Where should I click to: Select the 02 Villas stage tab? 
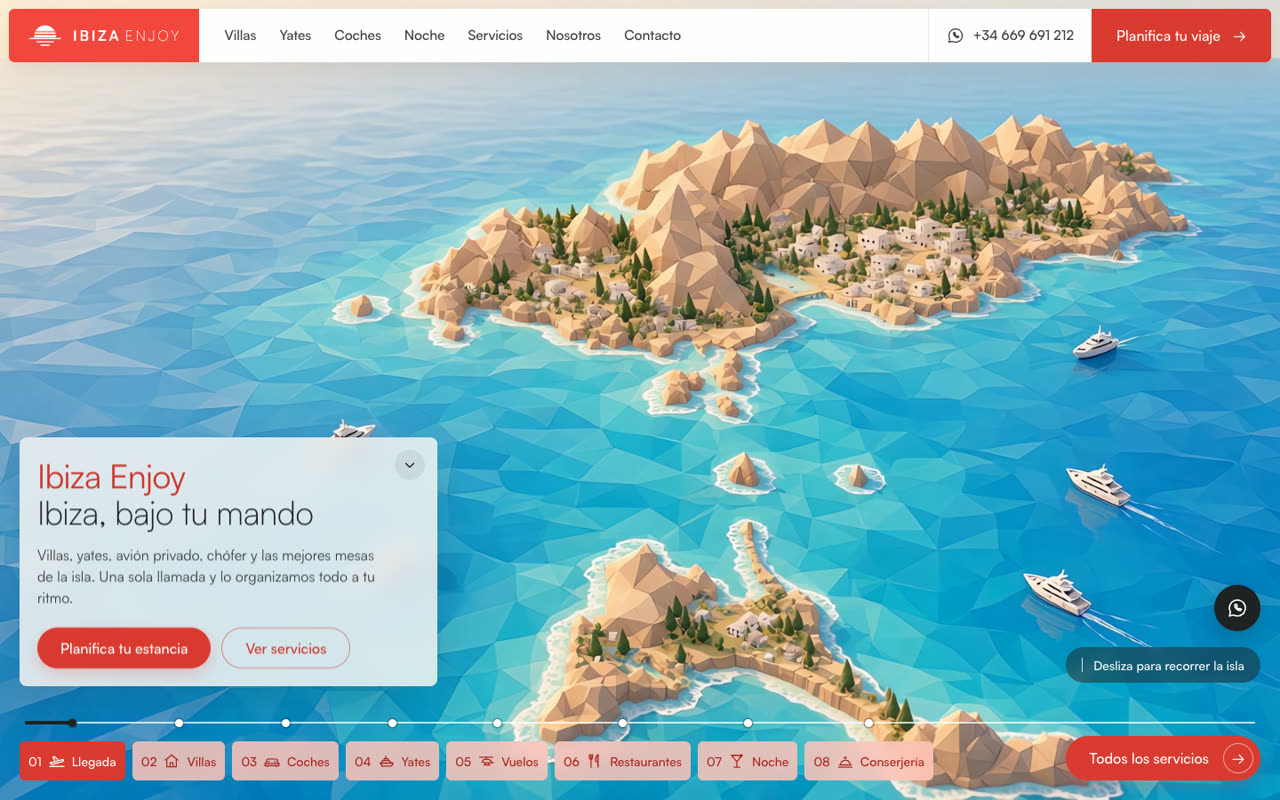tap(179, 762)
